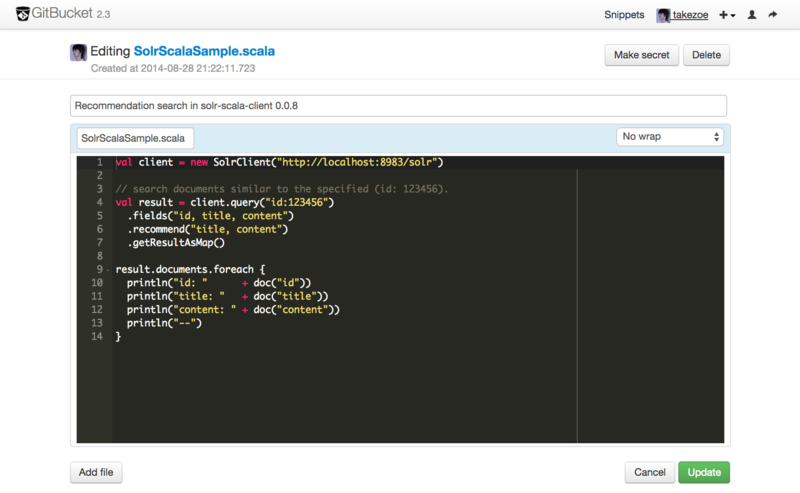Click the .fields("id, title, content") line

click(211, 215)
